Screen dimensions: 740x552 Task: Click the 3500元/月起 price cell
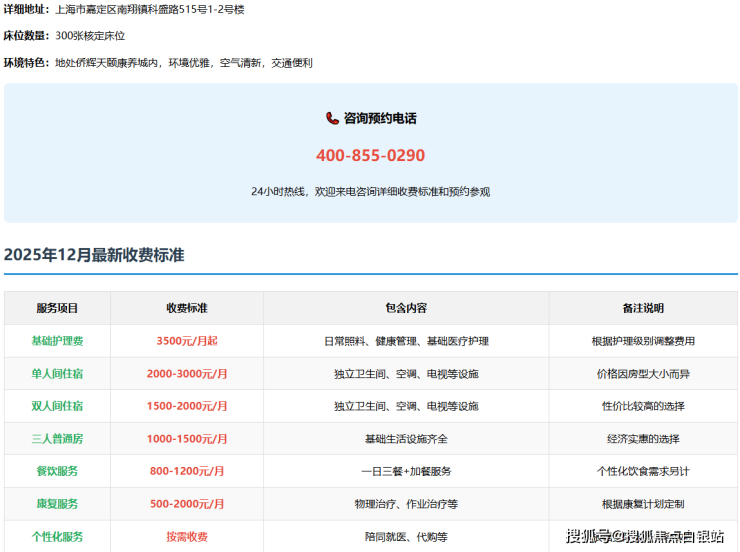pos(187,341)
